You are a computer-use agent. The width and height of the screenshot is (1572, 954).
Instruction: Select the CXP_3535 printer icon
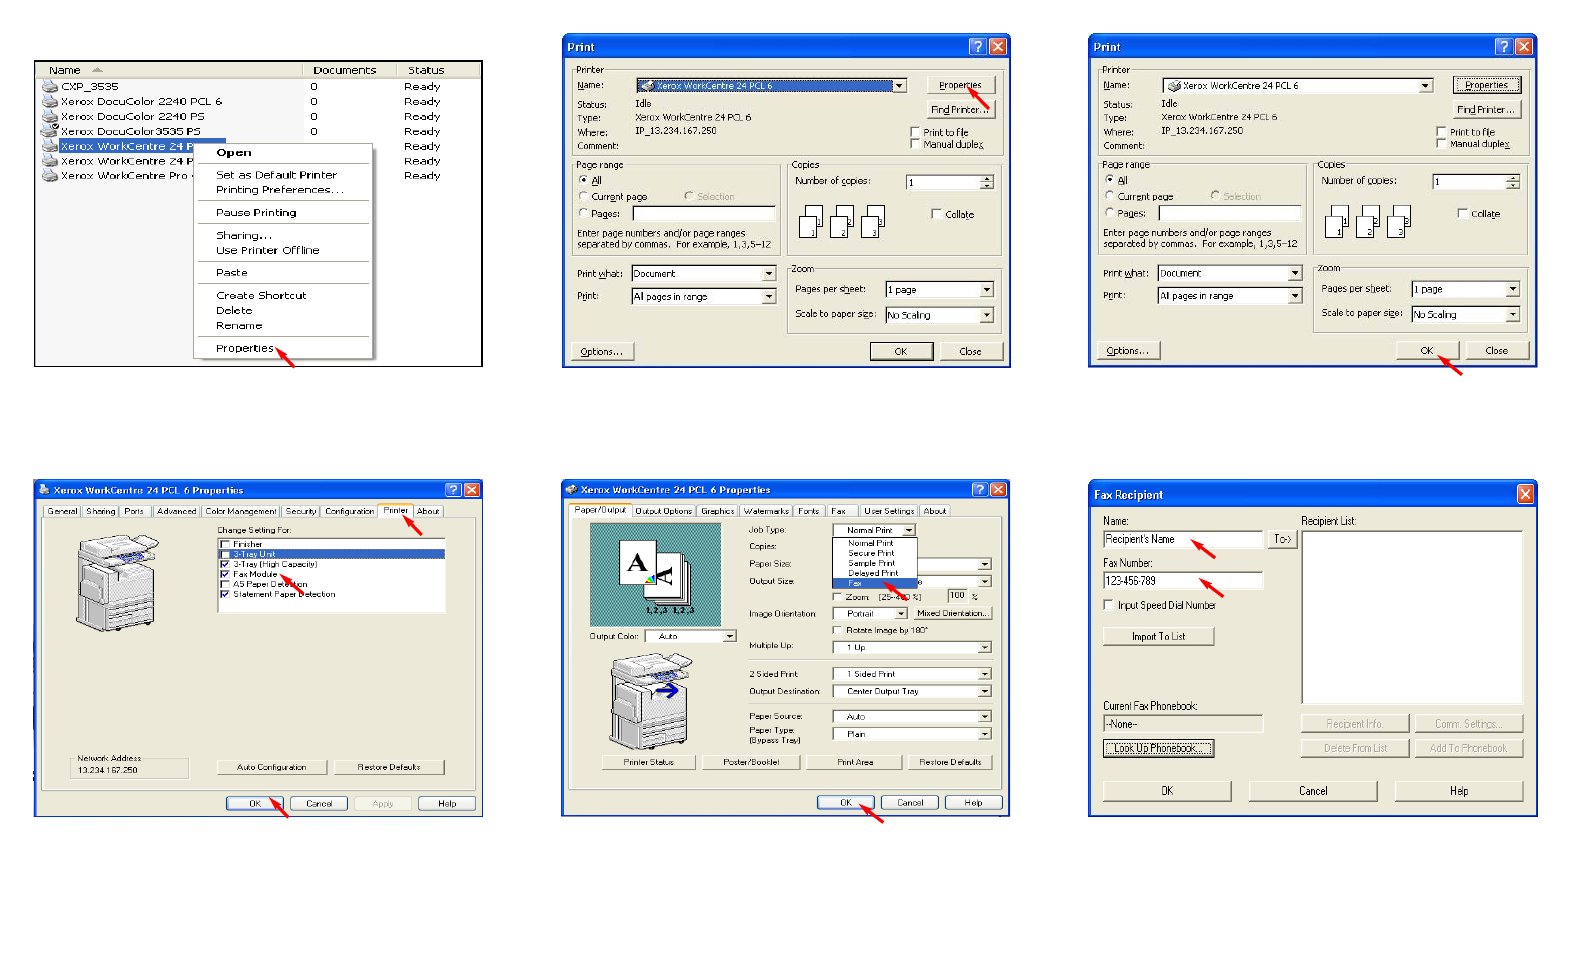50,86
